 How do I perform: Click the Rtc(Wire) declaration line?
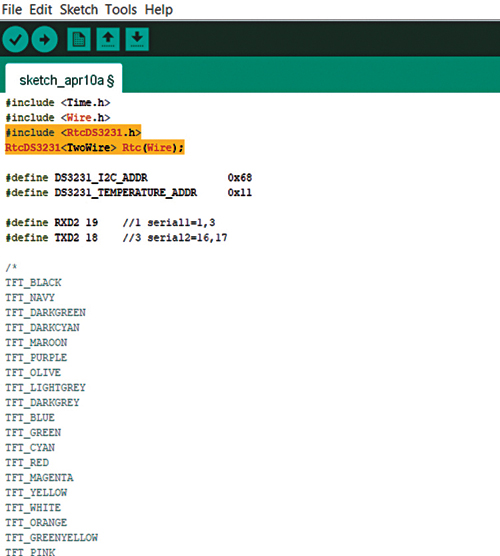click(95, 147)
